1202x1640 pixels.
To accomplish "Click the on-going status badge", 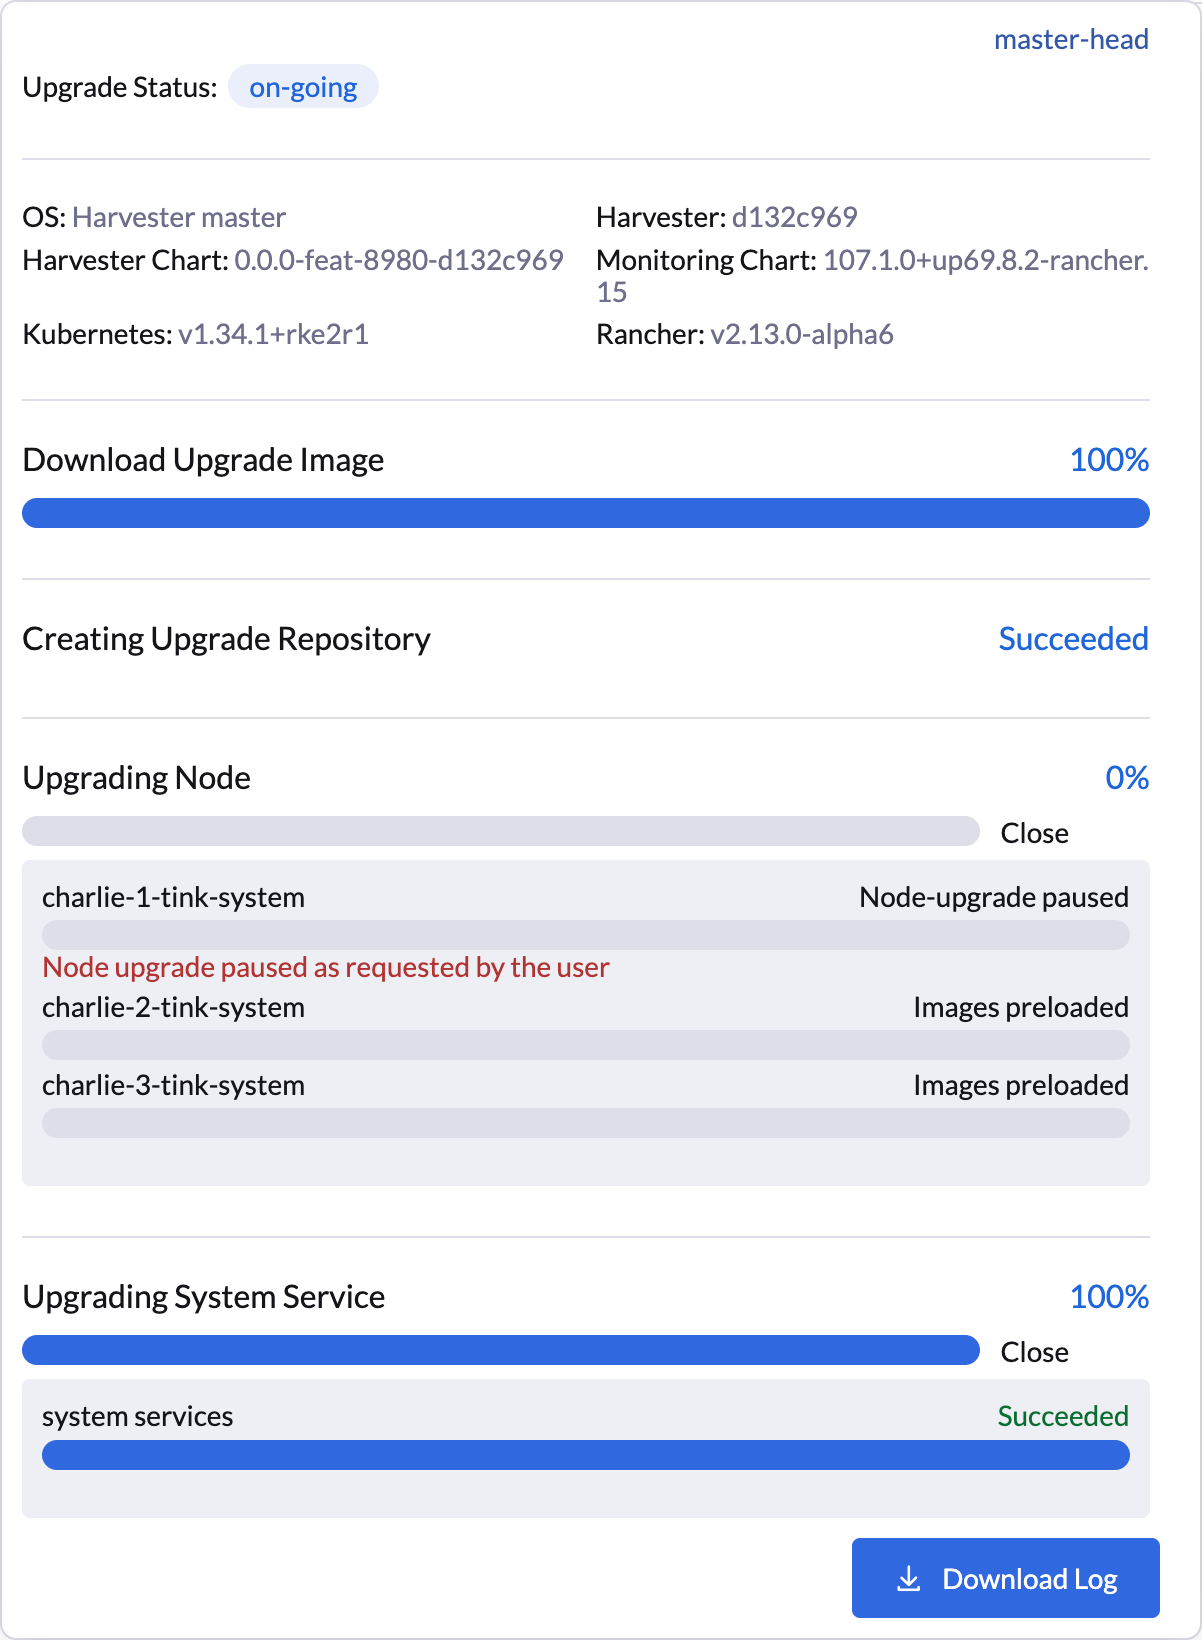I will [x=303, y=87].
